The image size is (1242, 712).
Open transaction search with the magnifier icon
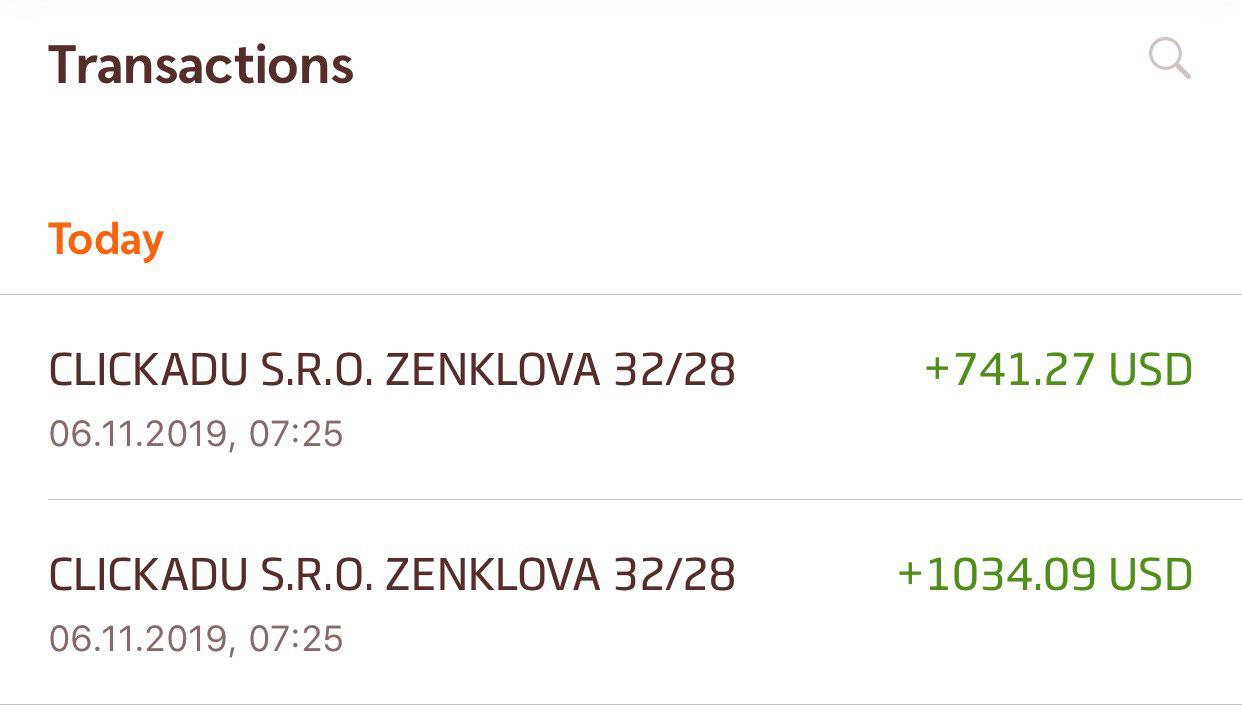click(x=1170, y=58)
